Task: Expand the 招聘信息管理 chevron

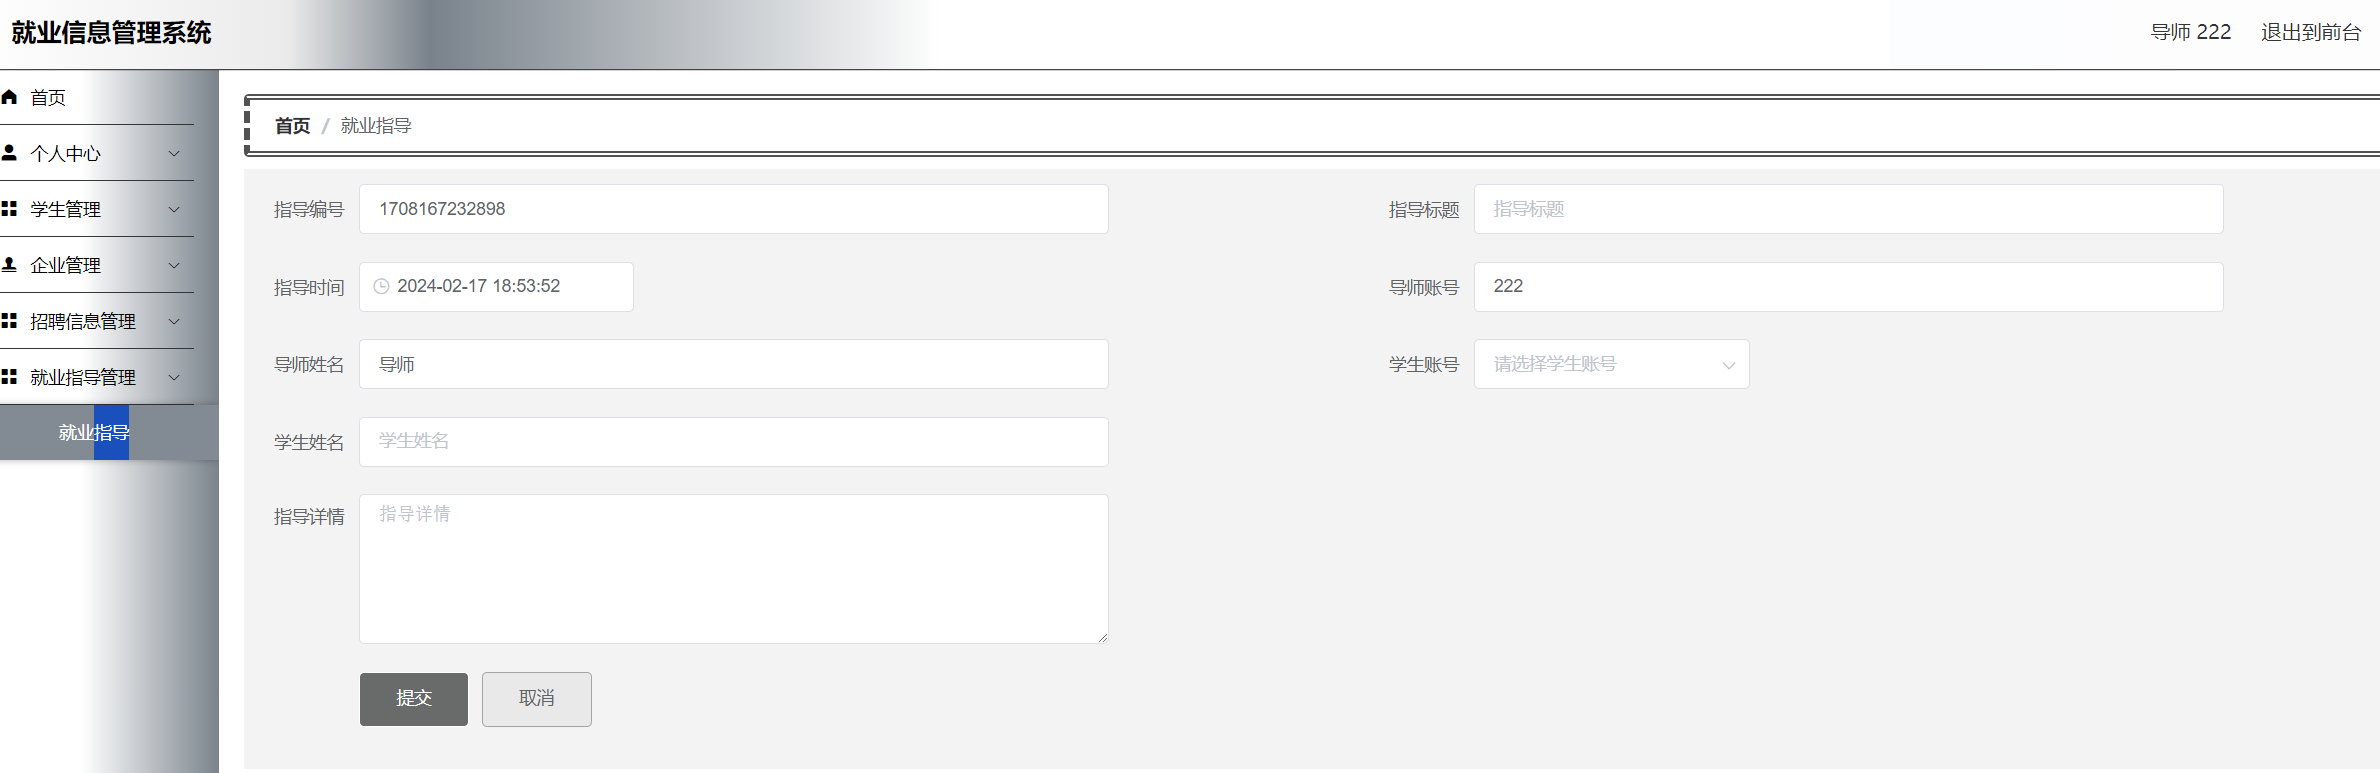Action: [x=174, y=321]
